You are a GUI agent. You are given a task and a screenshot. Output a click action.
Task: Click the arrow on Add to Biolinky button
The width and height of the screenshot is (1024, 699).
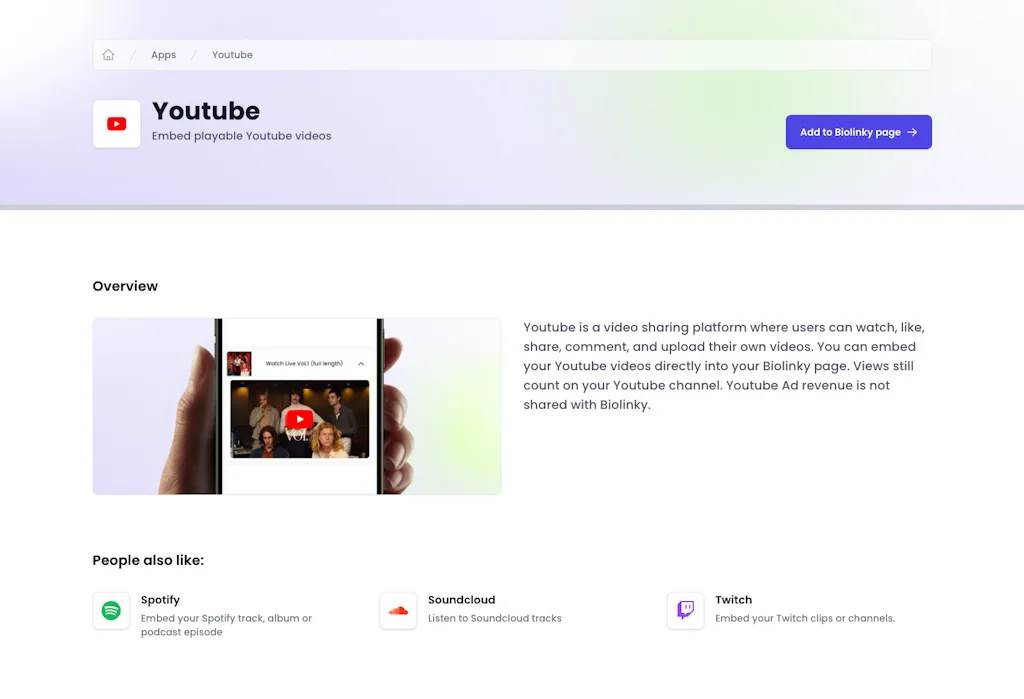(912, 132)
